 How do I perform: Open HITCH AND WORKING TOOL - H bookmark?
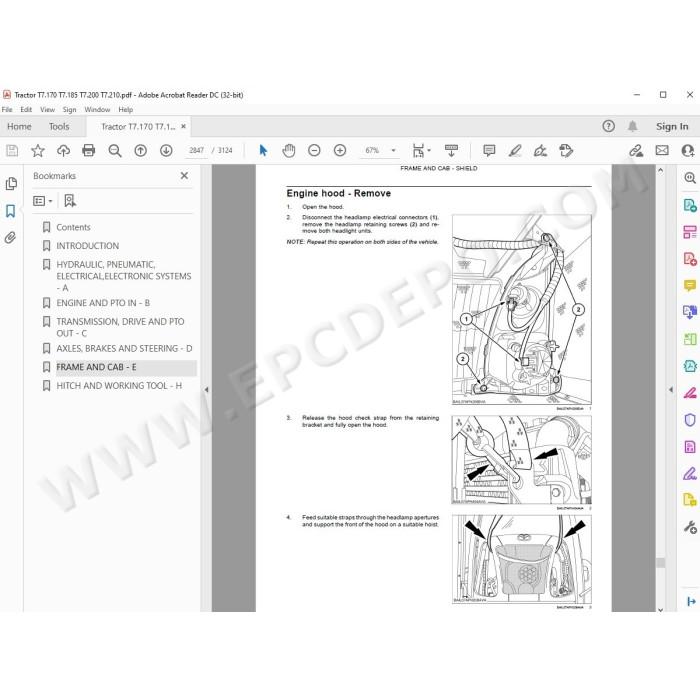(119, 385)
